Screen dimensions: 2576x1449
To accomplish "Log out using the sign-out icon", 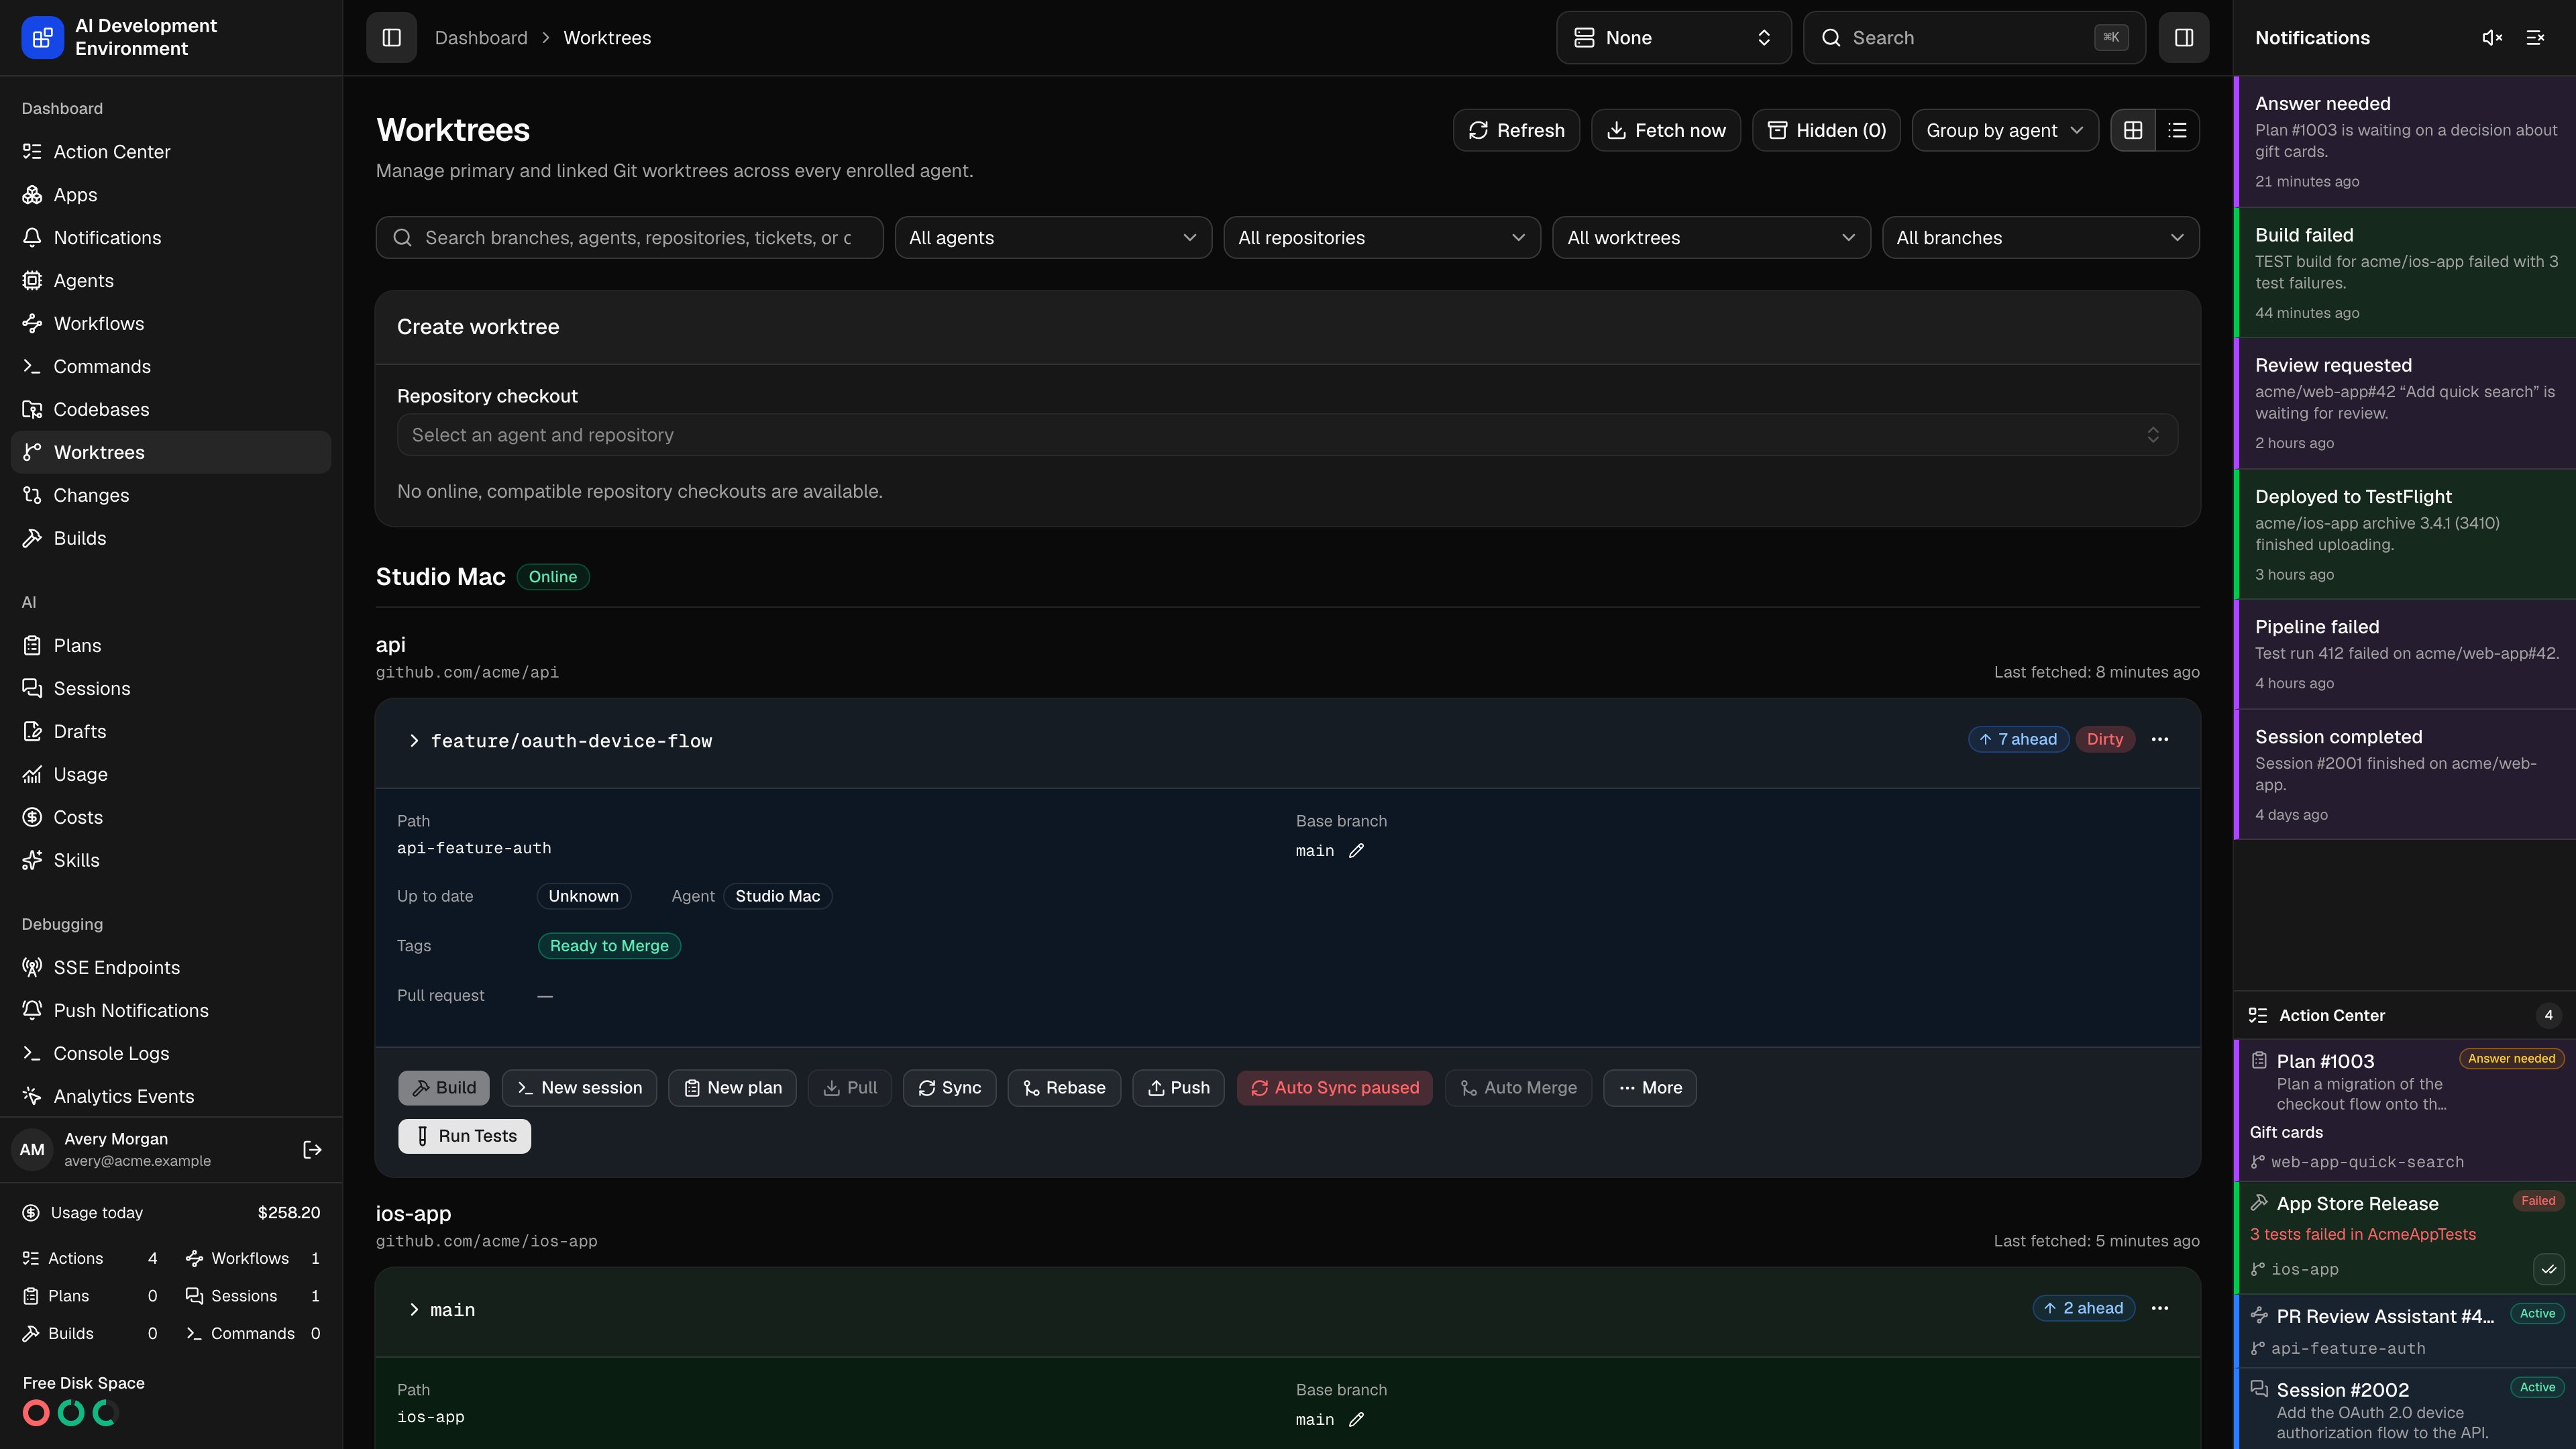I will pos(312,1150).
